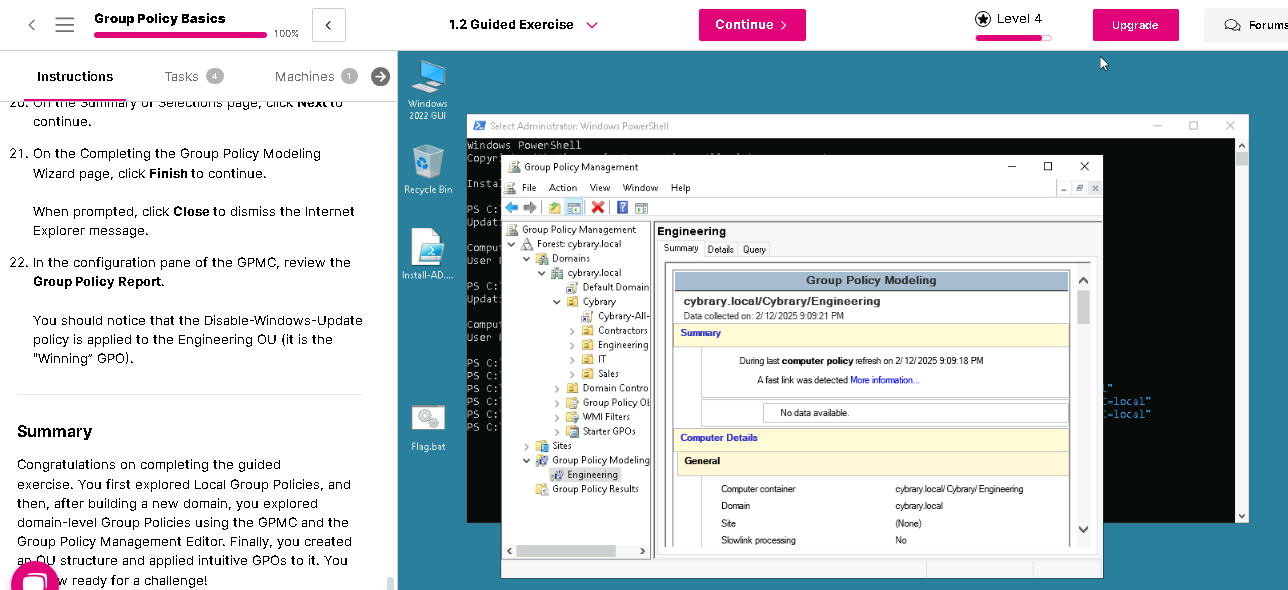Expand the Sites tree node
This screenshot has height=590, width=1288.
point(527,446)
